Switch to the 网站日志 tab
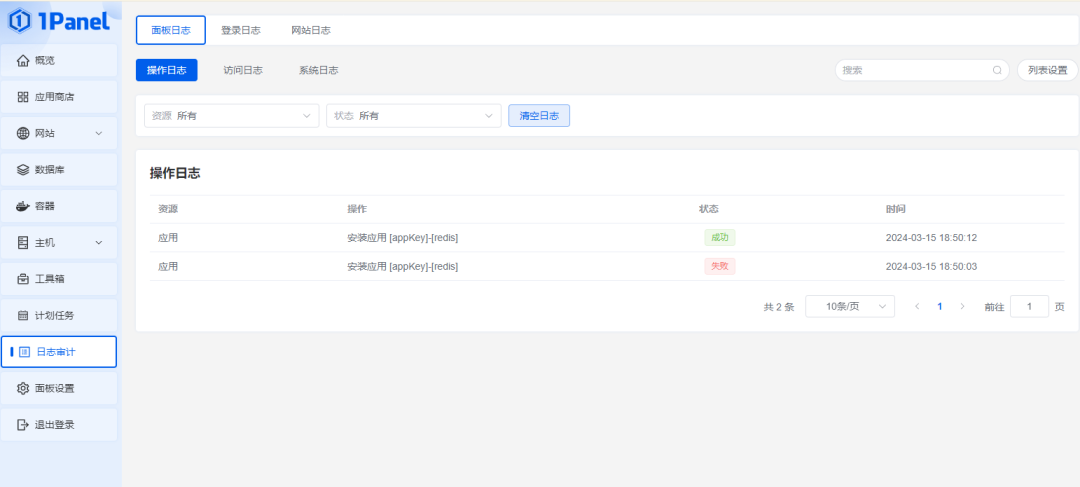This screenshot has width=1080, height=487. click(x=311, y=31)
